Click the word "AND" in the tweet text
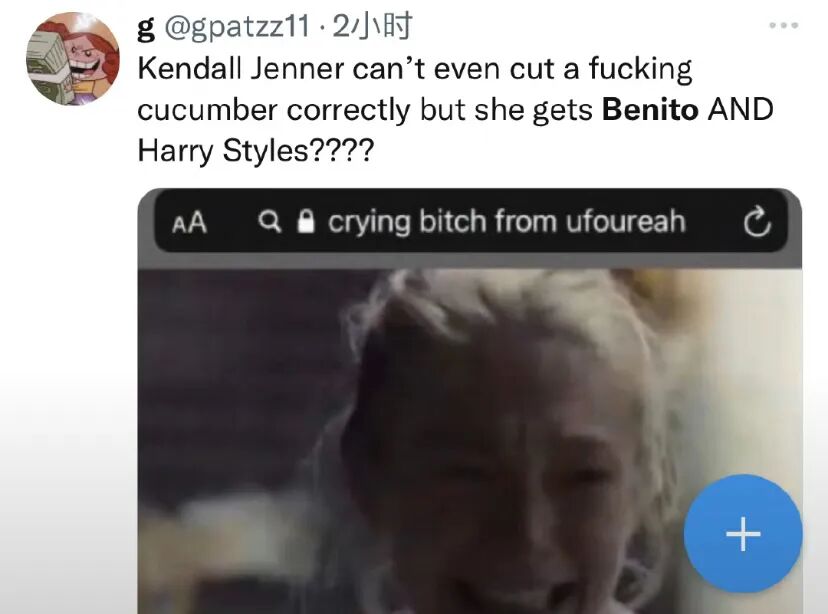The width and height of the screenshot is (828, 614). [x=740, y=109]
